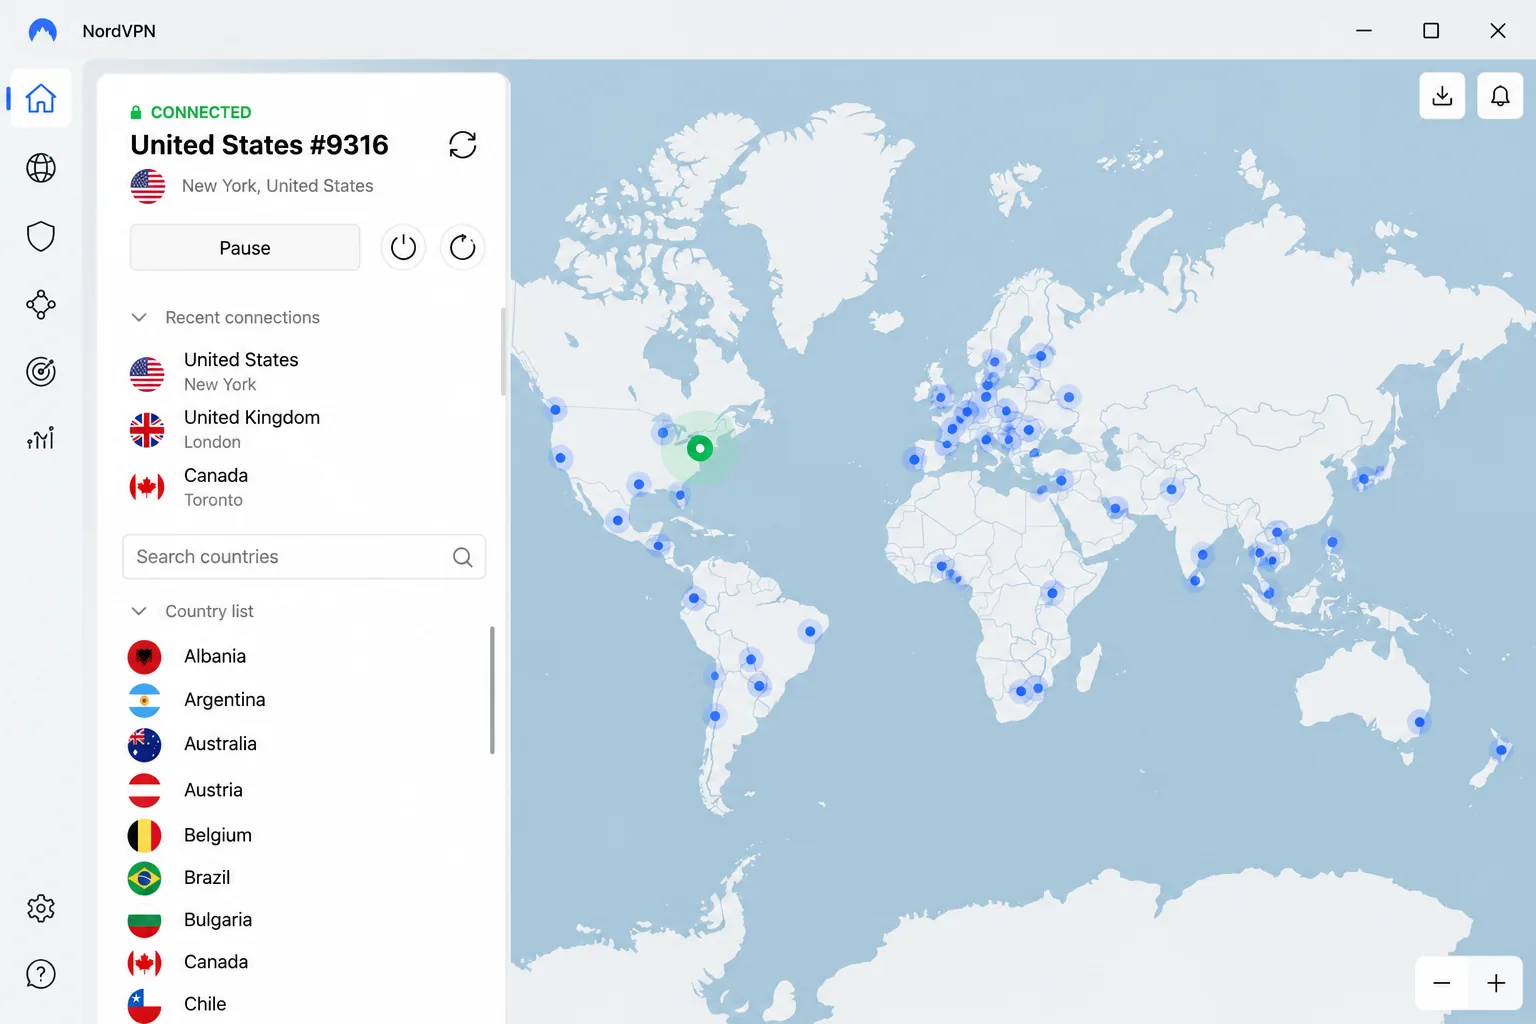This screenshot has width=1536, height=1024.
Task: Click the Search countries field
Action: point(304,557)
